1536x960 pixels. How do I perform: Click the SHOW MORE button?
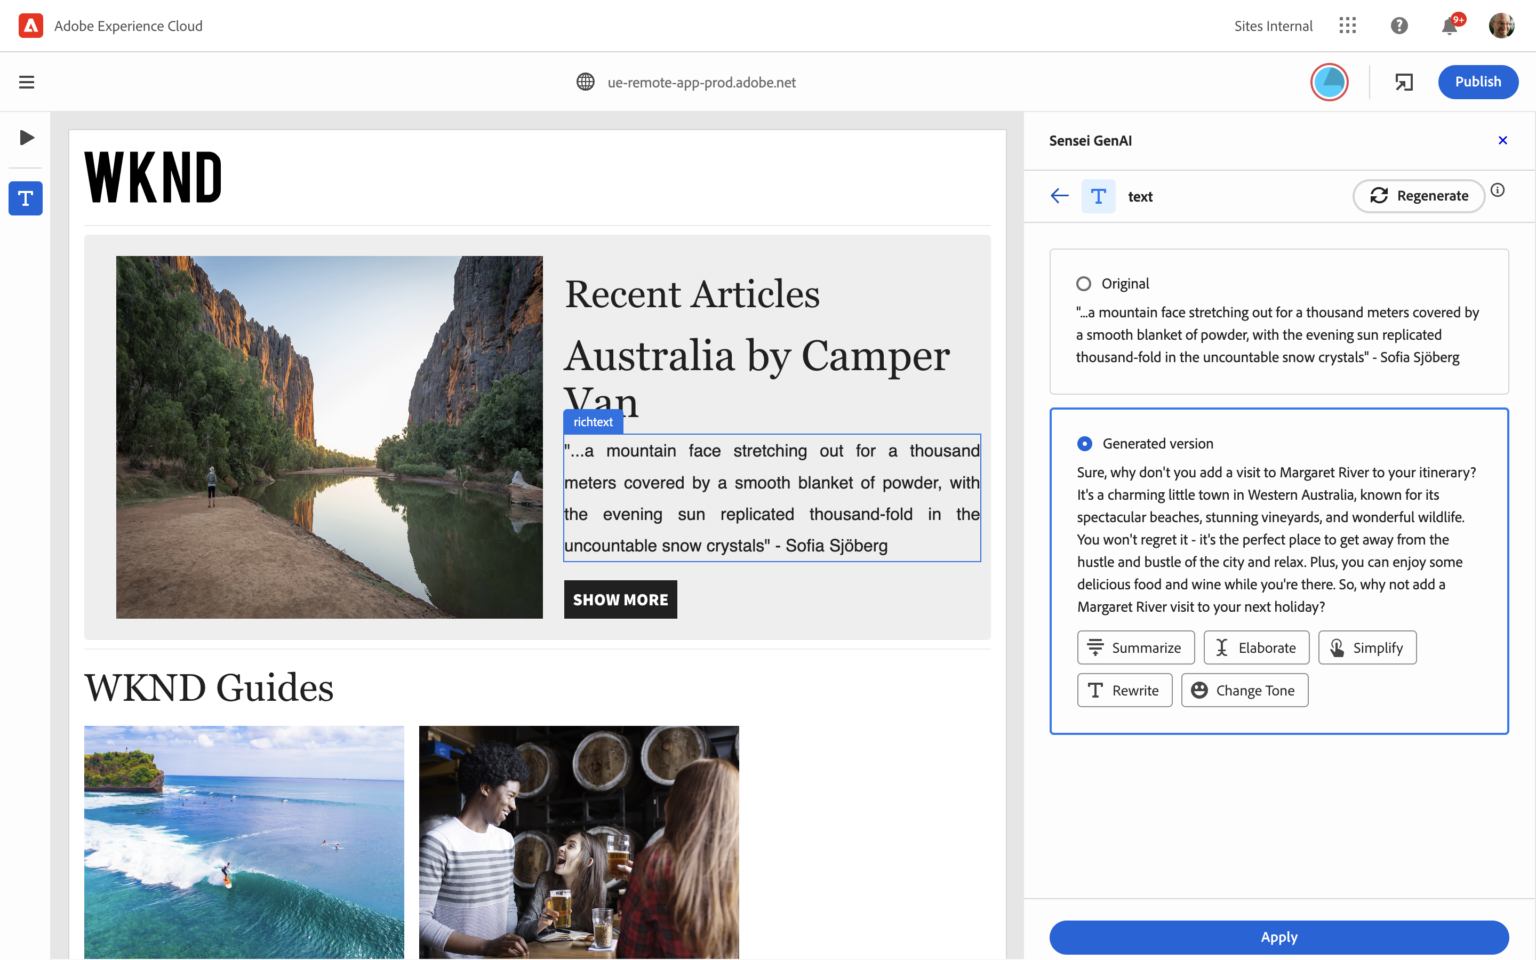[x=620, y=600]
